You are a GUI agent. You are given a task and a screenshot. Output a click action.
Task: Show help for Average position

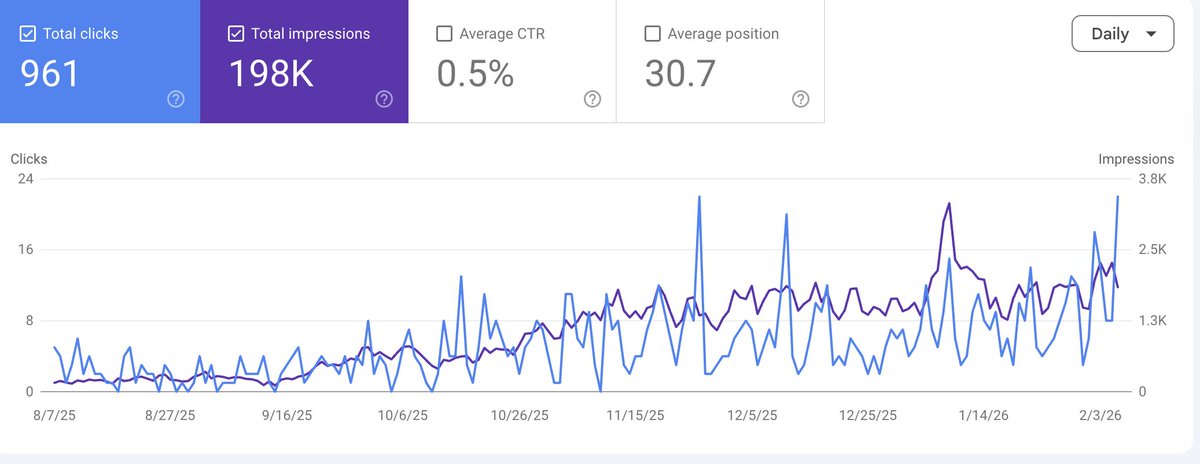click(800, 99)
